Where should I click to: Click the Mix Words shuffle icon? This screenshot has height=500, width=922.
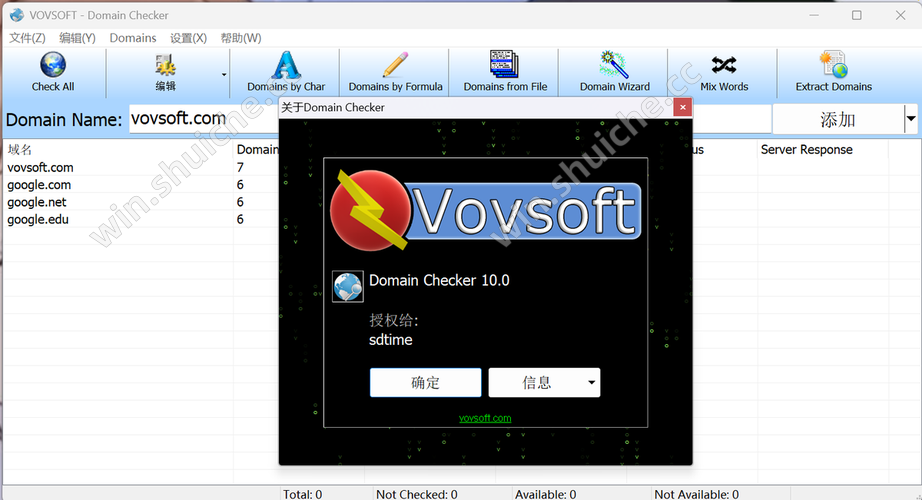[x=724, y=66]
